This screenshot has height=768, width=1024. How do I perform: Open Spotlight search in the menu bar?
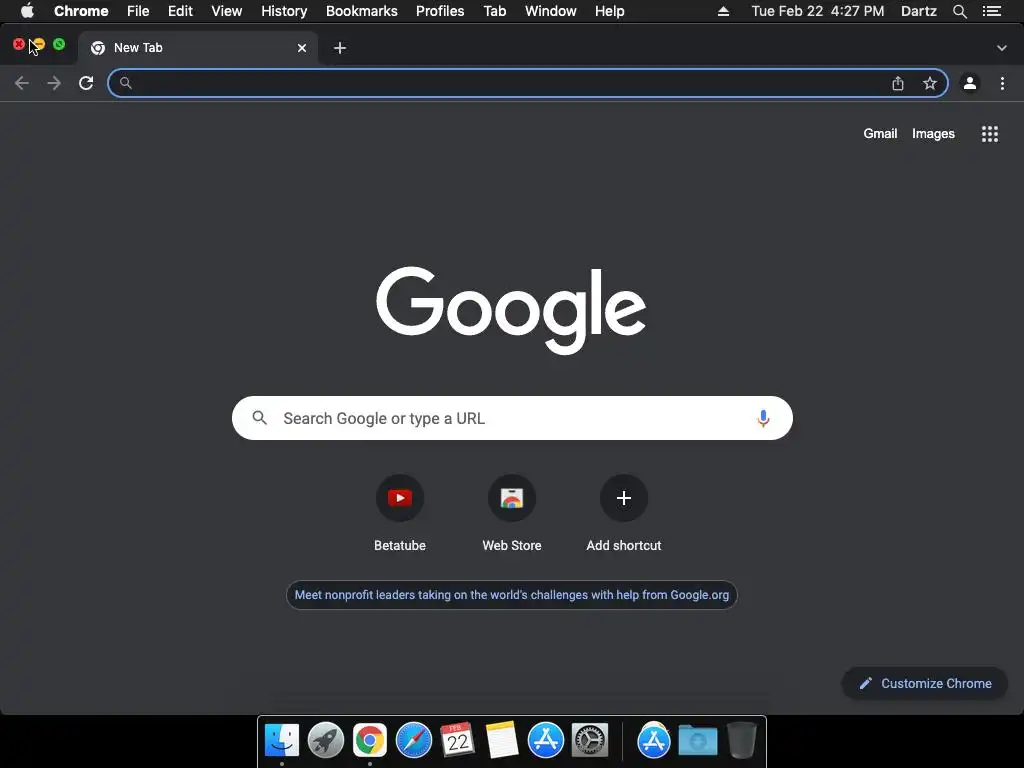(x=959, y=11)
